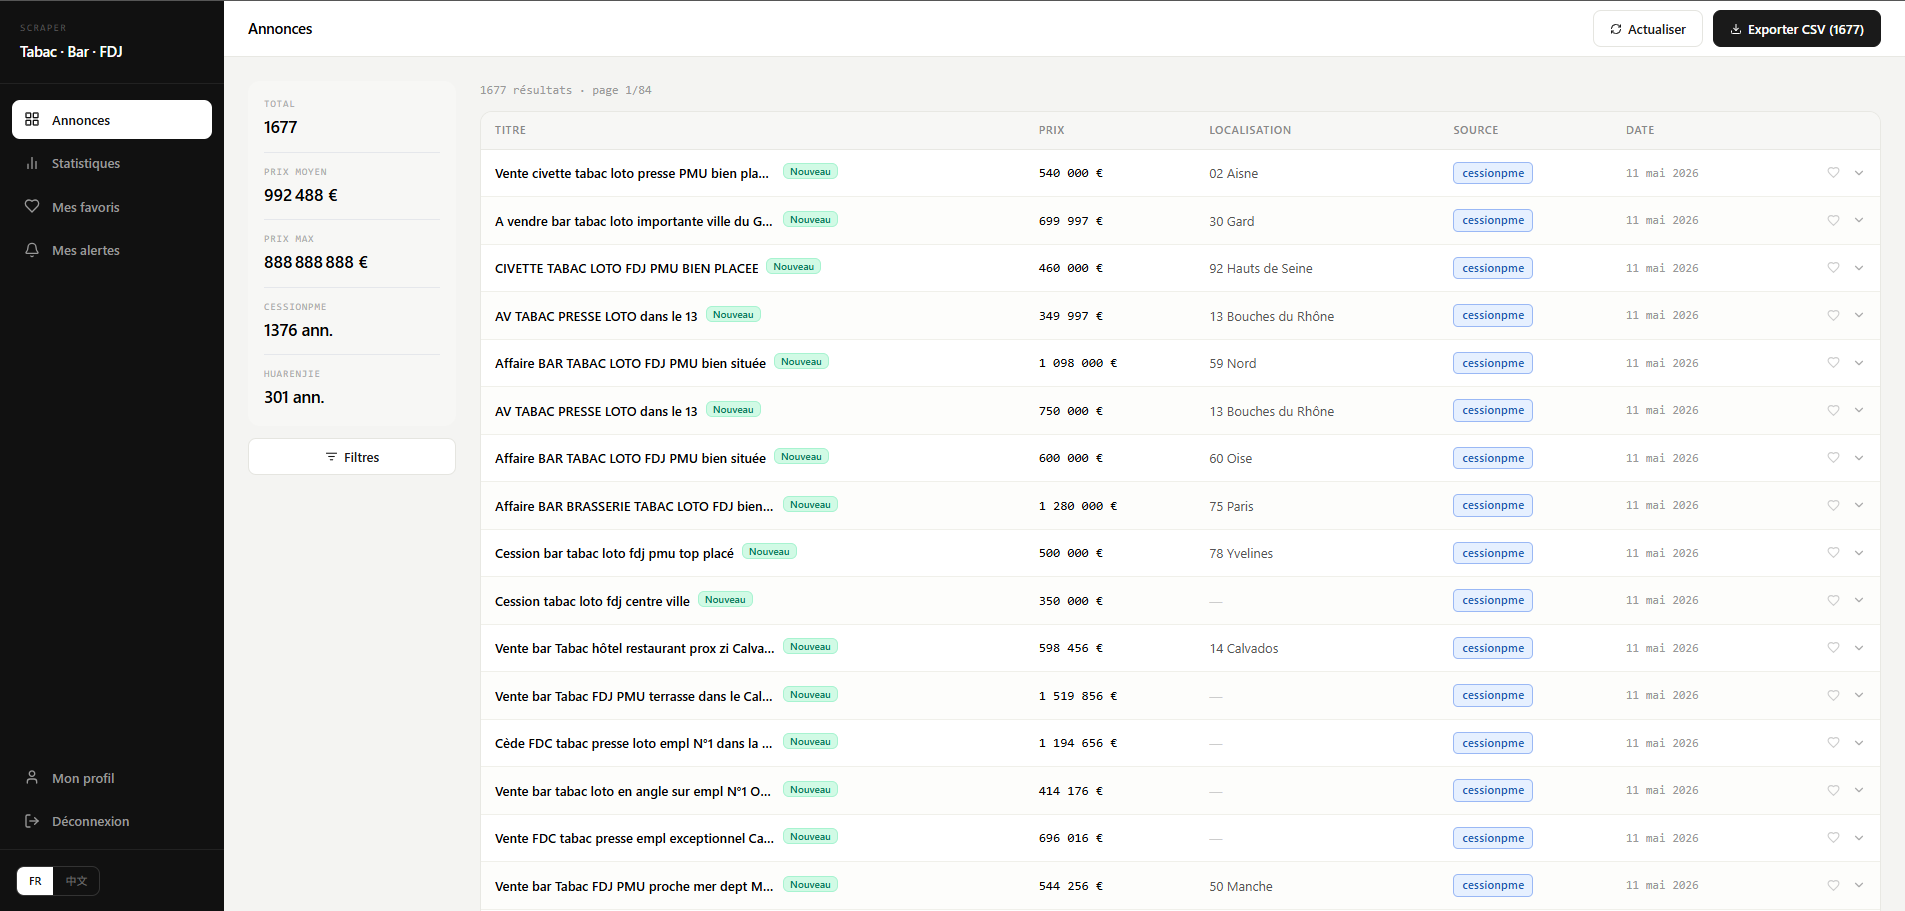Switch language to FR
1905x911 pixels.
point(35,881)
